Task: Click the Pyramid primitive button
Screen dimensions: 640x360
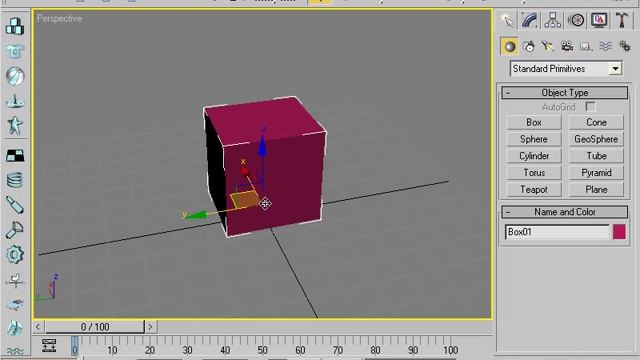Action: [x=596, y=173]
